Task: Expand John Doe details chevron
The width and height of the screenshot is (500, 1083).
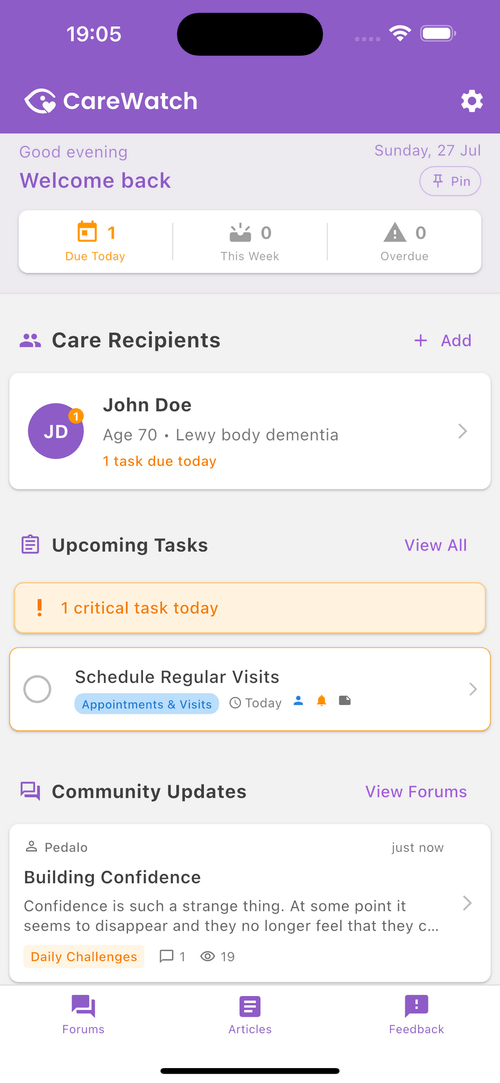Action: 463,432
